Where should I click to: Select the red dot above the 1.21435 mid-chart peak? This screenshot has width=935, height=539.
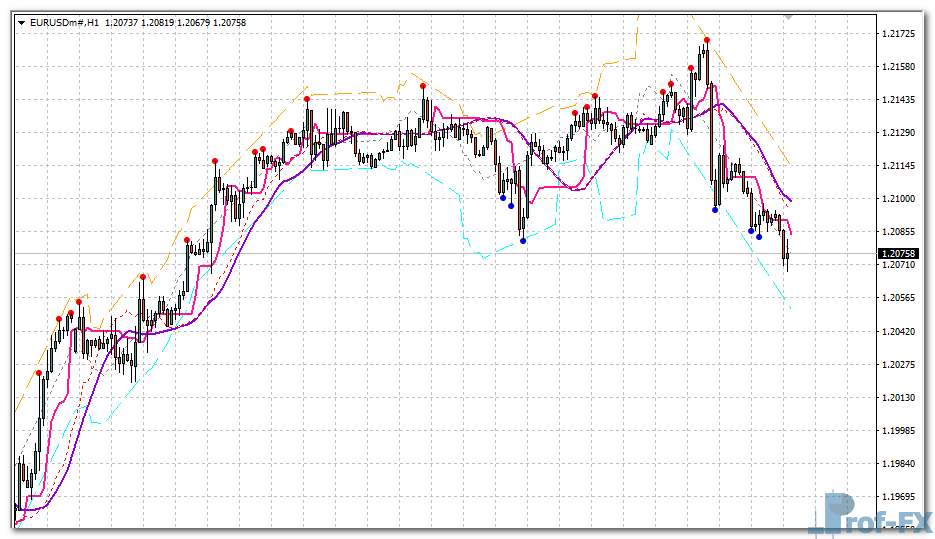click(x=424, y=86)
